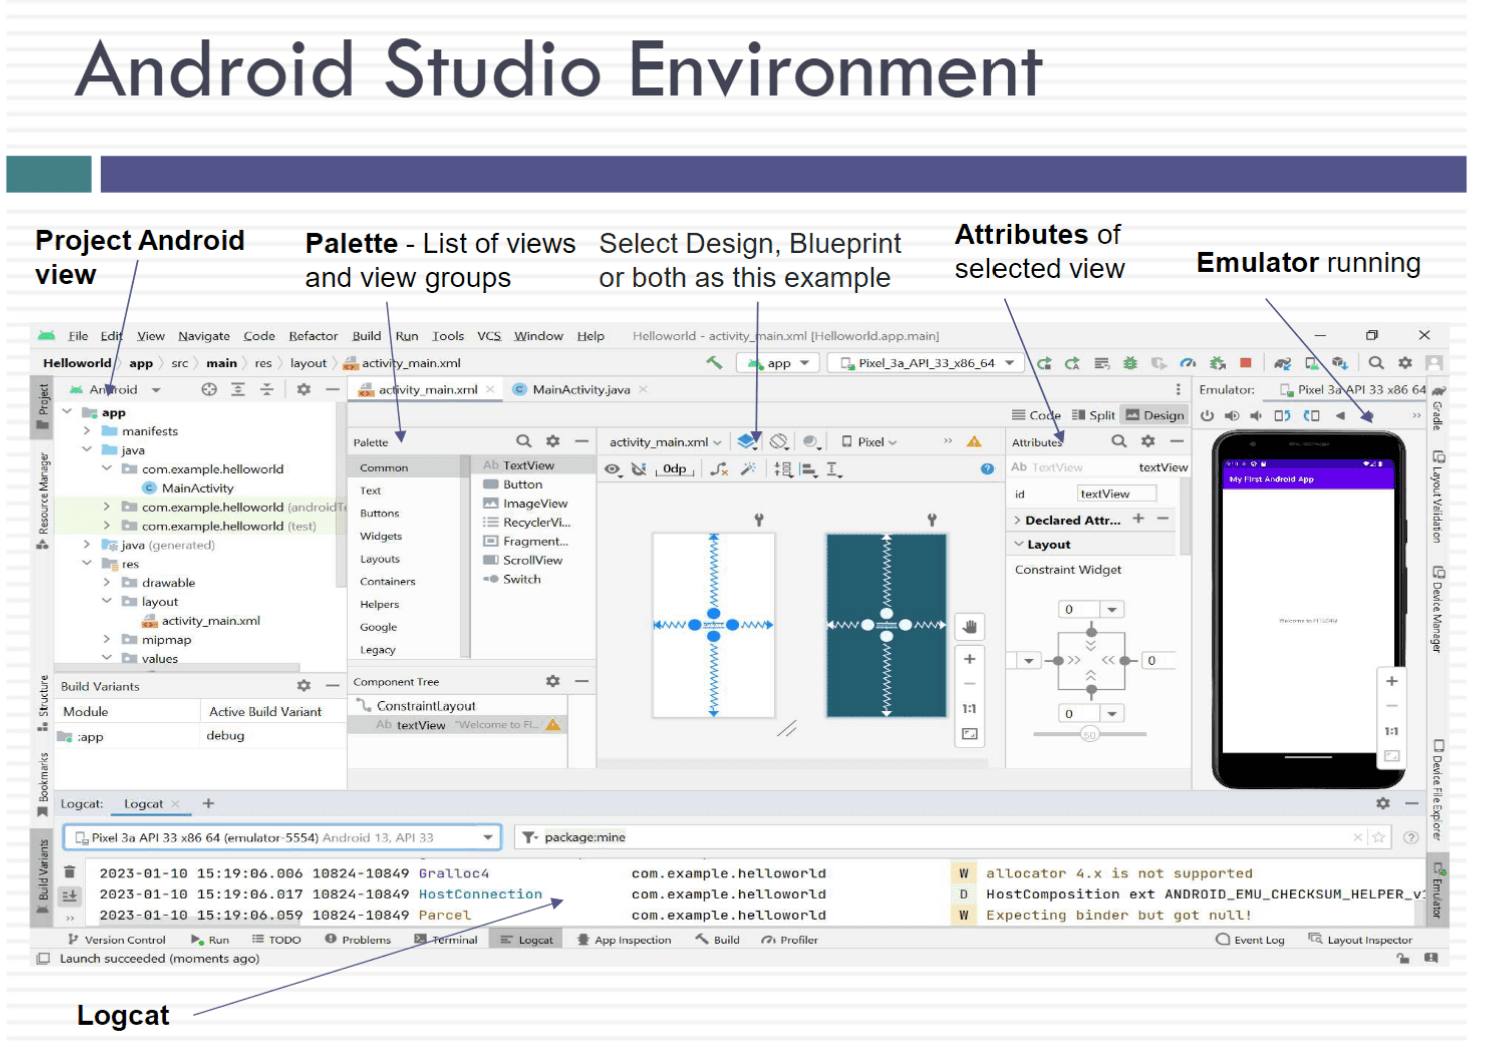Screen dimensions: 1485x1058
Task: Open the Profile app gauge icon
Action: pos(1187,363)
